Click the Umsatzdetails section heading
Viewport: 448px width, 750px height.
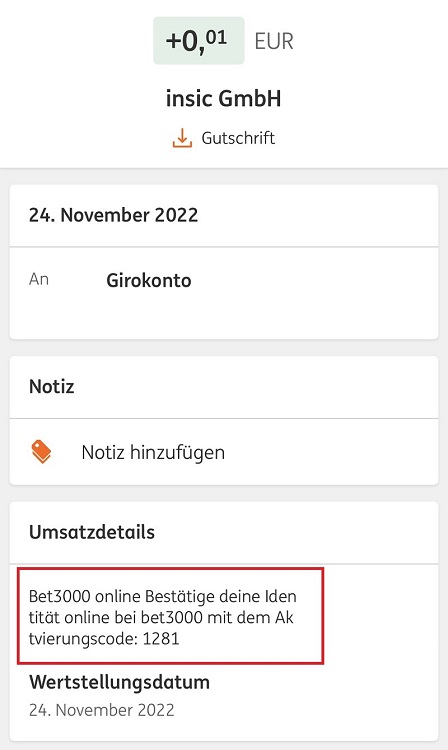(92, 532)
